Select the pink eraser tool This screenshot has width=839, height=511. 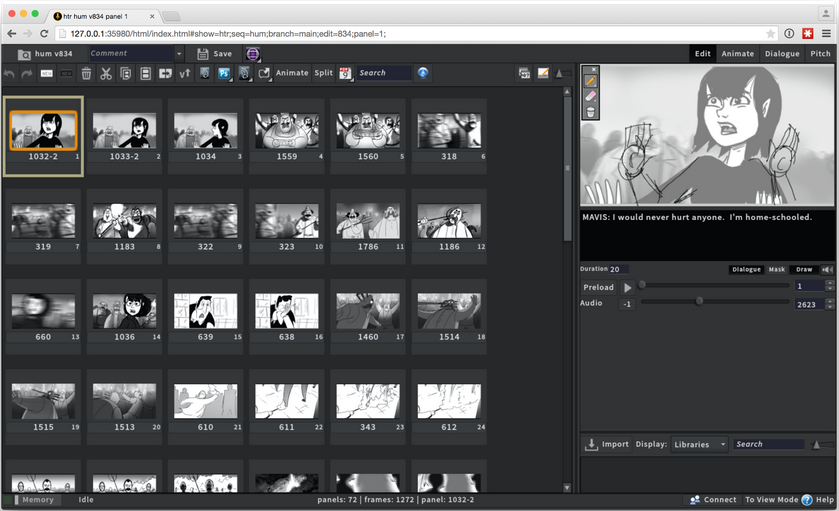(x=590, y=96)
